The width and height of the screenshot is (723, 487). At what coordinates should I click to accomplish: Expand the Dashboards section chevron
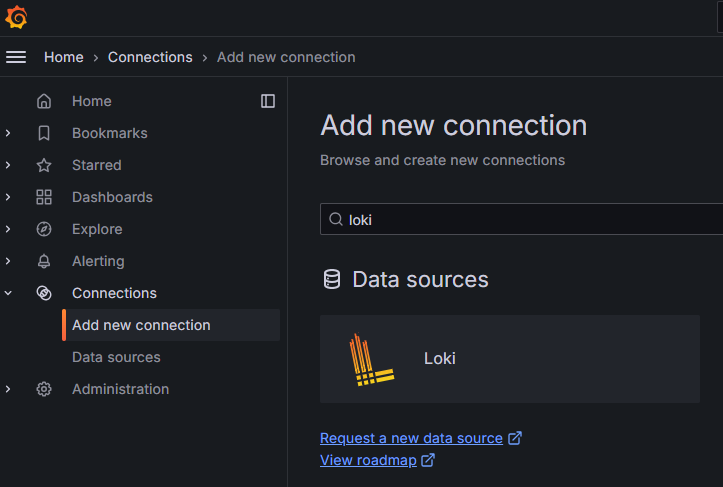pos(8,197)
